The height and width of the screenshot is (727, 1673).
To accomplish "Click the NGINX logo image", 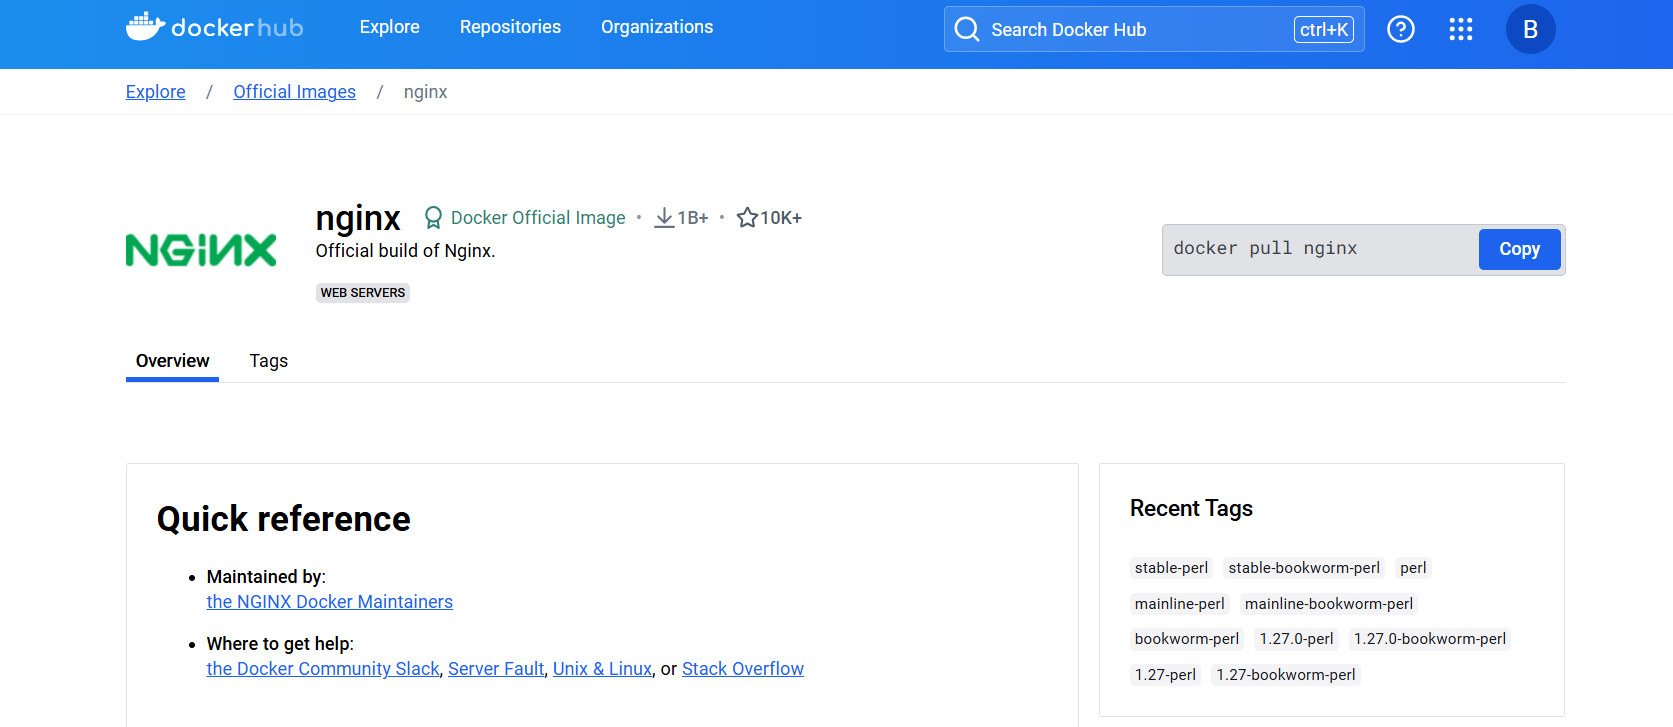I will point(201,250).
